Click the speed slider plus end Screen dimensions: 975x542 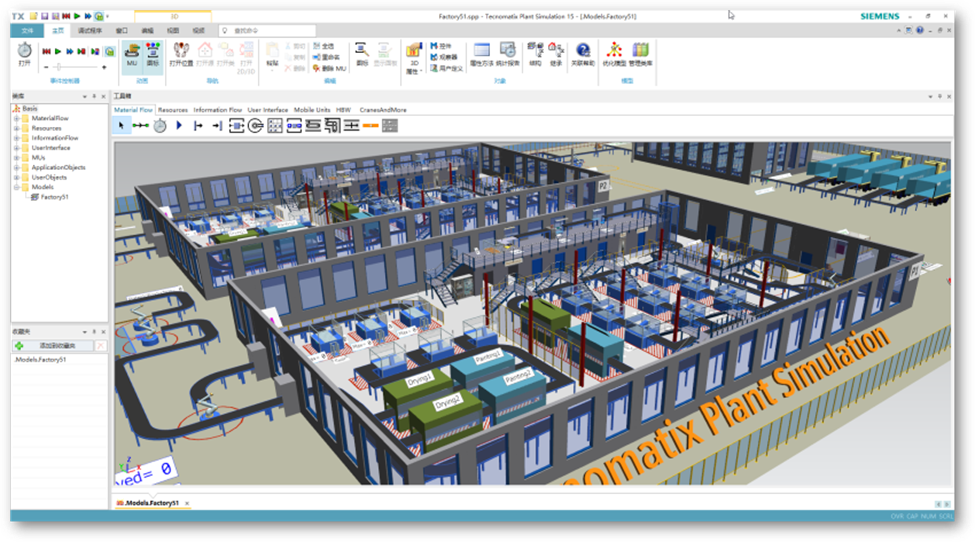pyautogui.click(x=104, y=67)
